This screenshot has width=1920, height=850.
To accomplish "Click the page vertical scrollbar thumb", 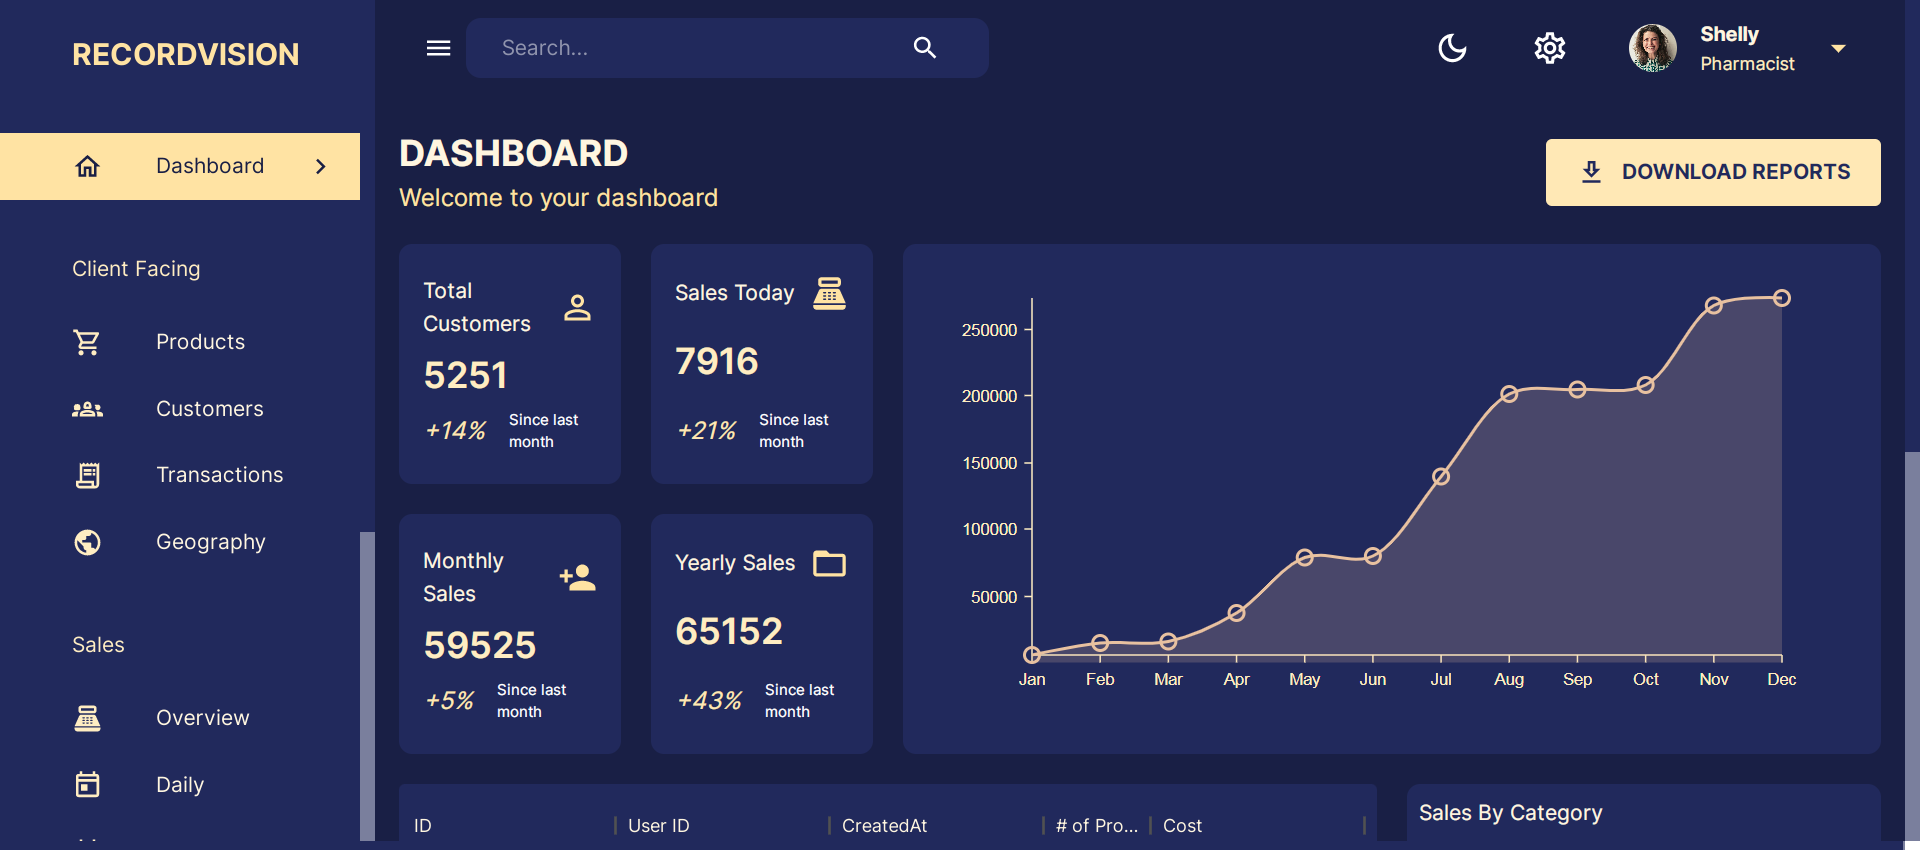I will [1912, 645].
